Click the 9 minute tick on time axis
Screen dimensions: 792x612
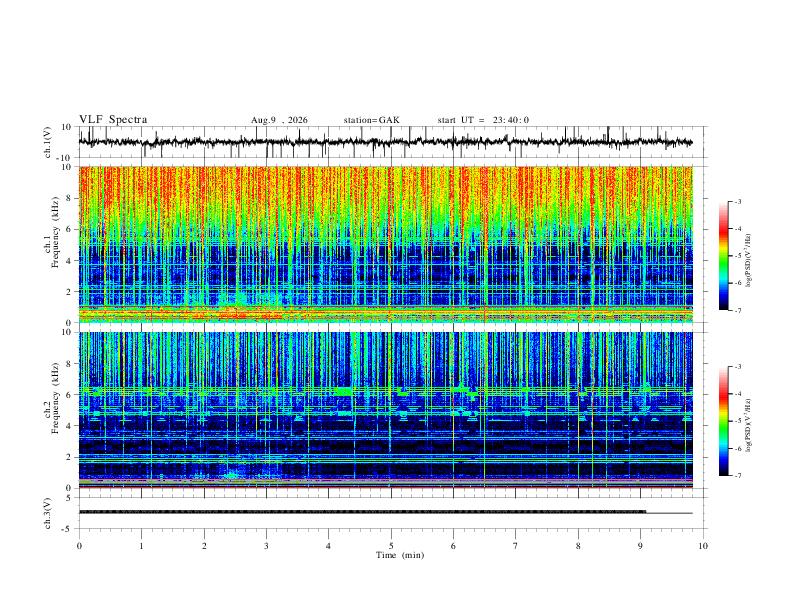tap(640, 546)
